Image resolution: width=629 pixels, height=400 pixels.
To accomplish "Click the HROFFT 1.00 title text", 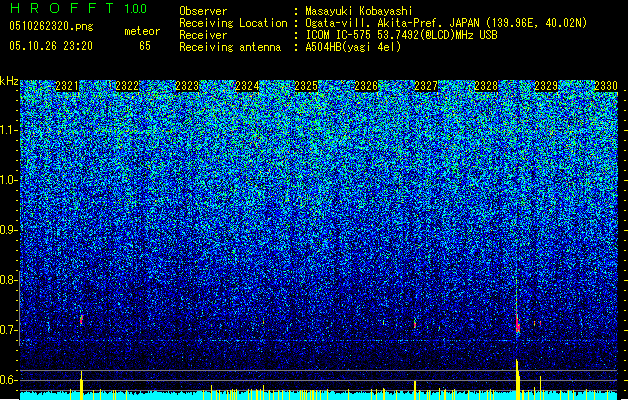I will pyautogui.click(x=79, y=8).
